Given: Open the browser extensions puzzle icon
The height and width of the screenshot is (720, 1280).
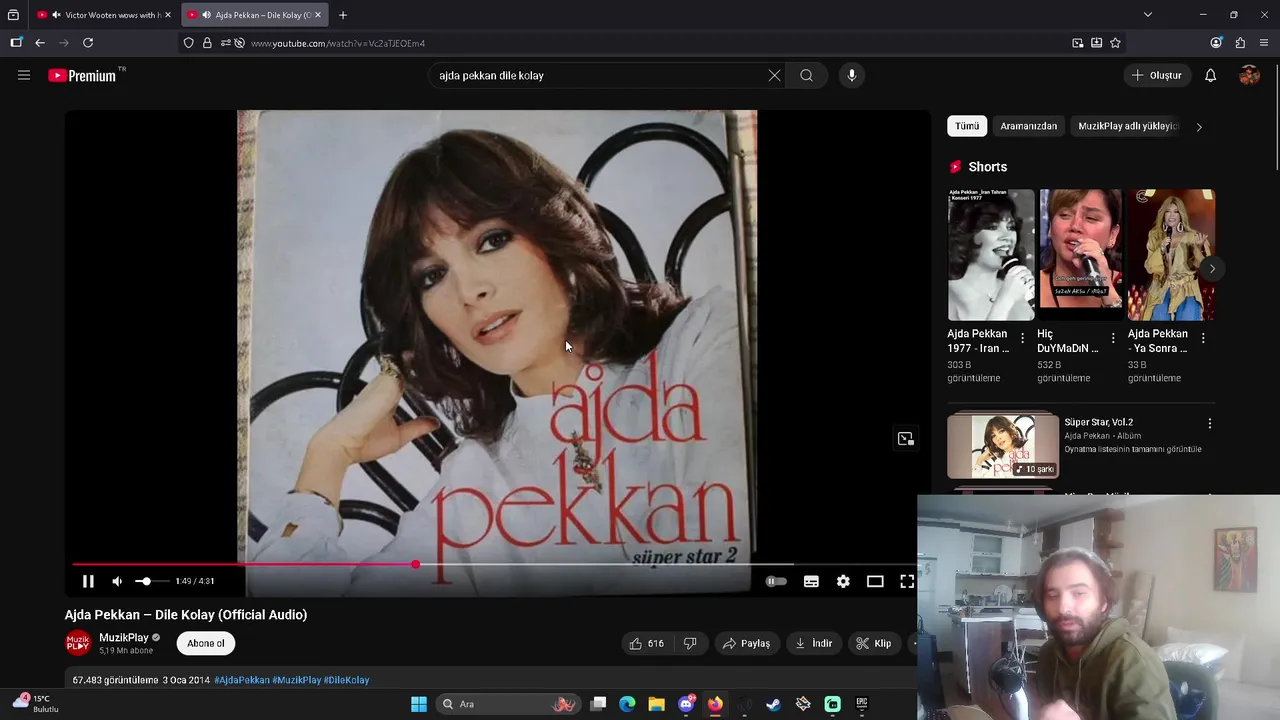Looking at the screenshot, I should point(1240,43).
